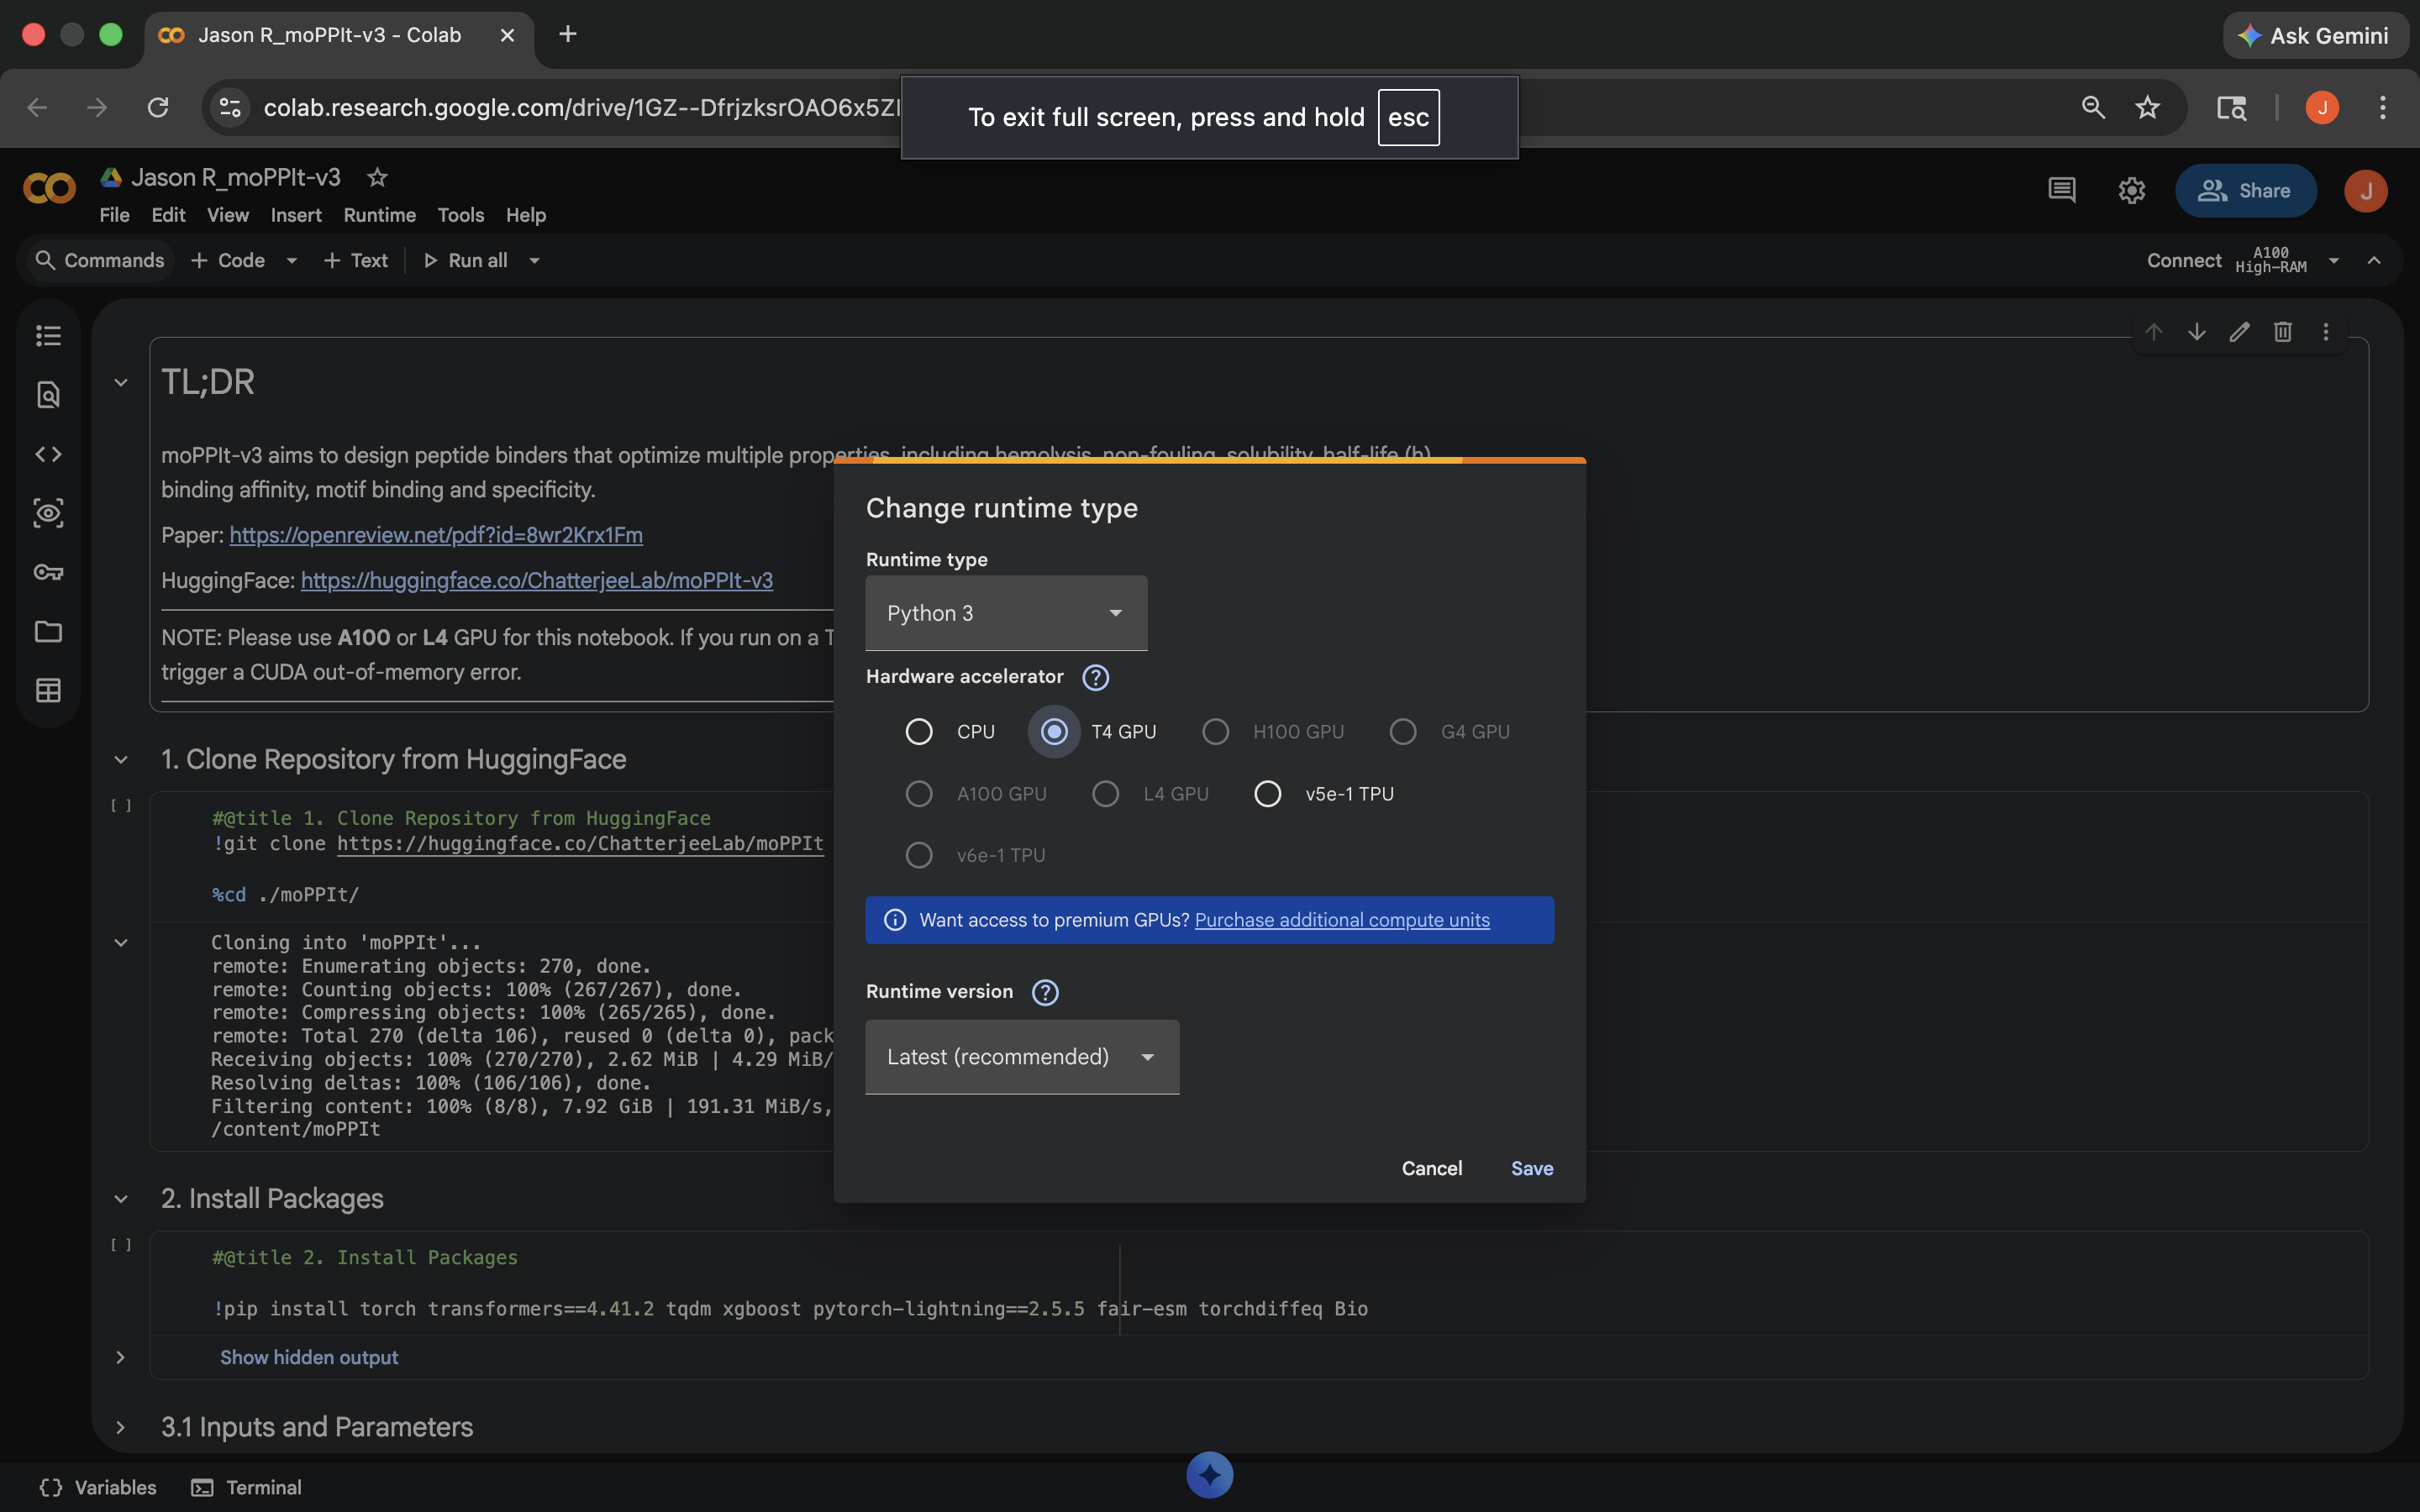Open more cell actions menu

click(2326, 332)
